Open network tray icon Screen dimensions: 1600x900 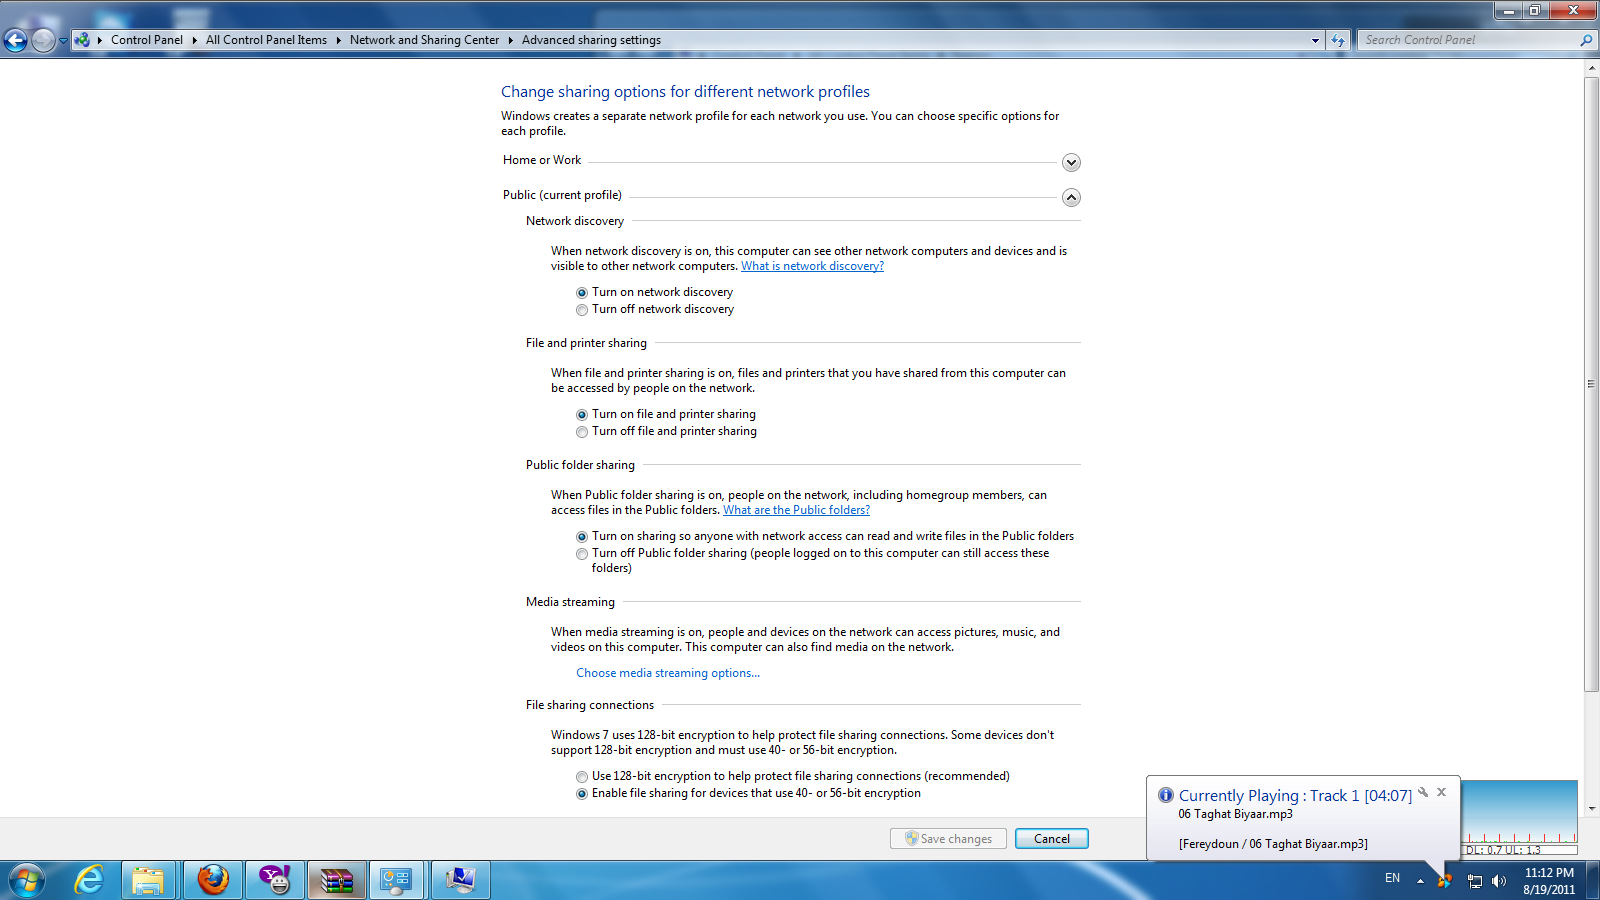point(1474,881)
